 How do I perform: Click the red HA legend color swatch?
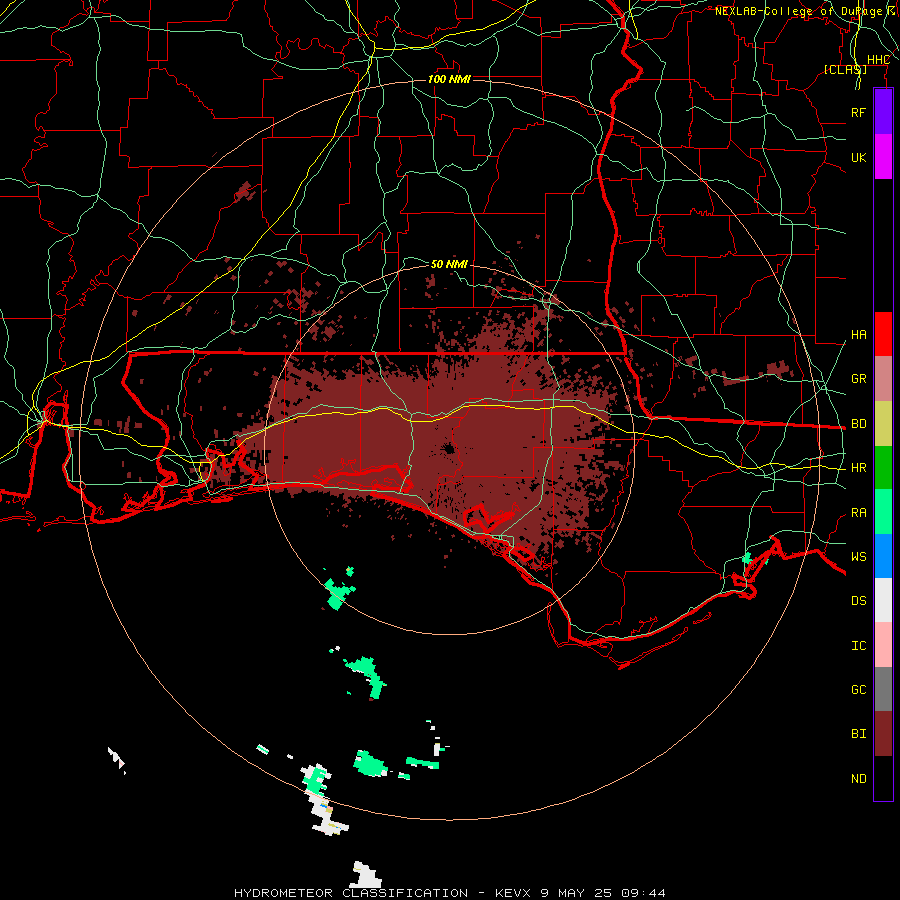pos(883,334)
